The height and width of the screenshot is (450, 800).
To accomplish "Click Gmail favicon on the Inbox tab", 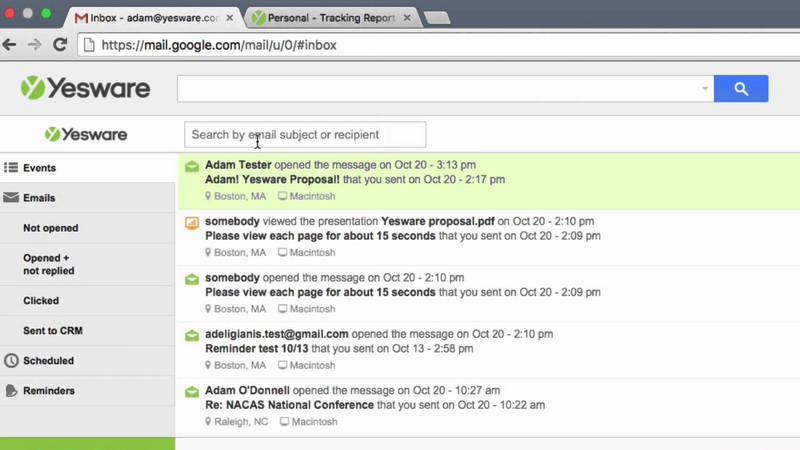I will (x=81, y=18).
